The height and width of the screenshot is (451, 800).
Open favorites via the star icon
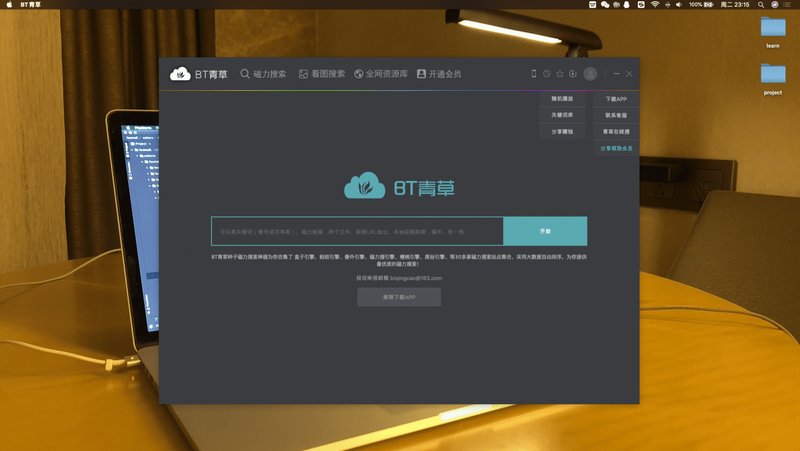(x=560, y=73)
